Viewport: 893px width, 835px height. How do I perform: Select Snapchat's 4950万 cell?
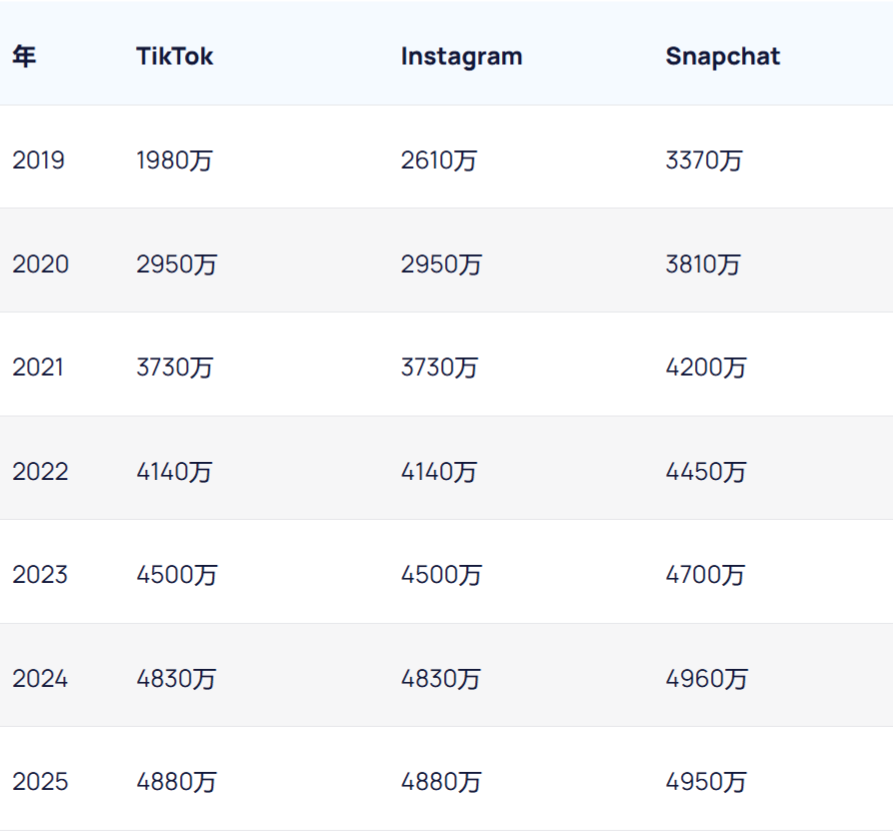pos(706,782)
